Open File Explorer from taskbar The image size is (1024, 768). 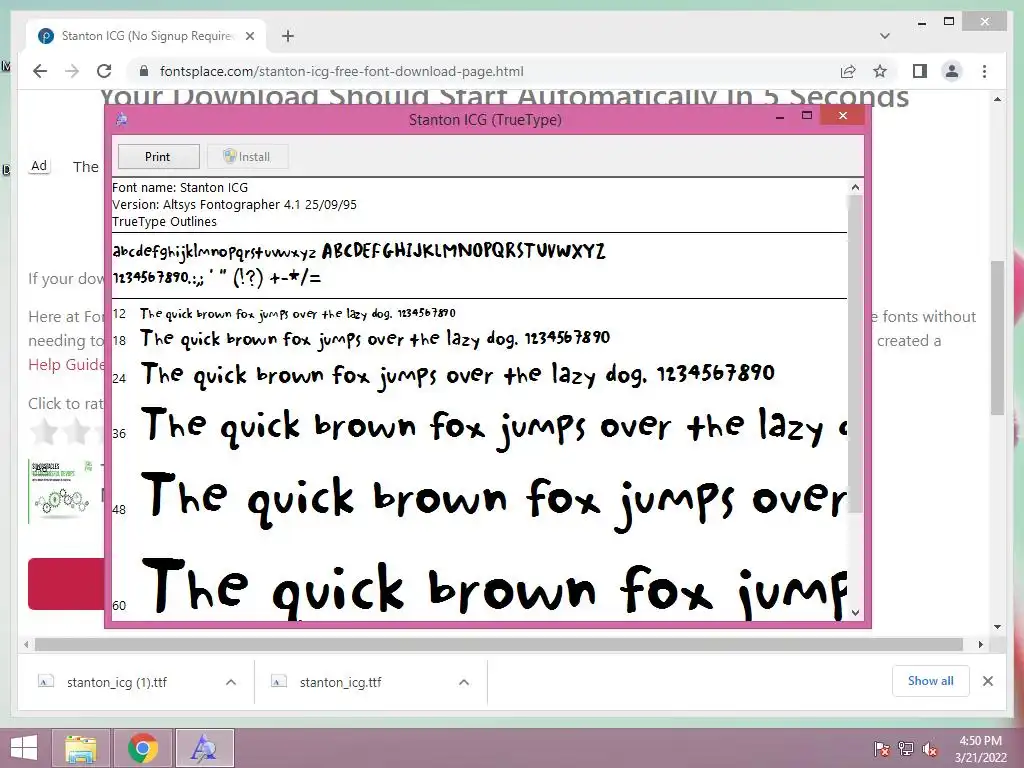click(x=80, y=748)
